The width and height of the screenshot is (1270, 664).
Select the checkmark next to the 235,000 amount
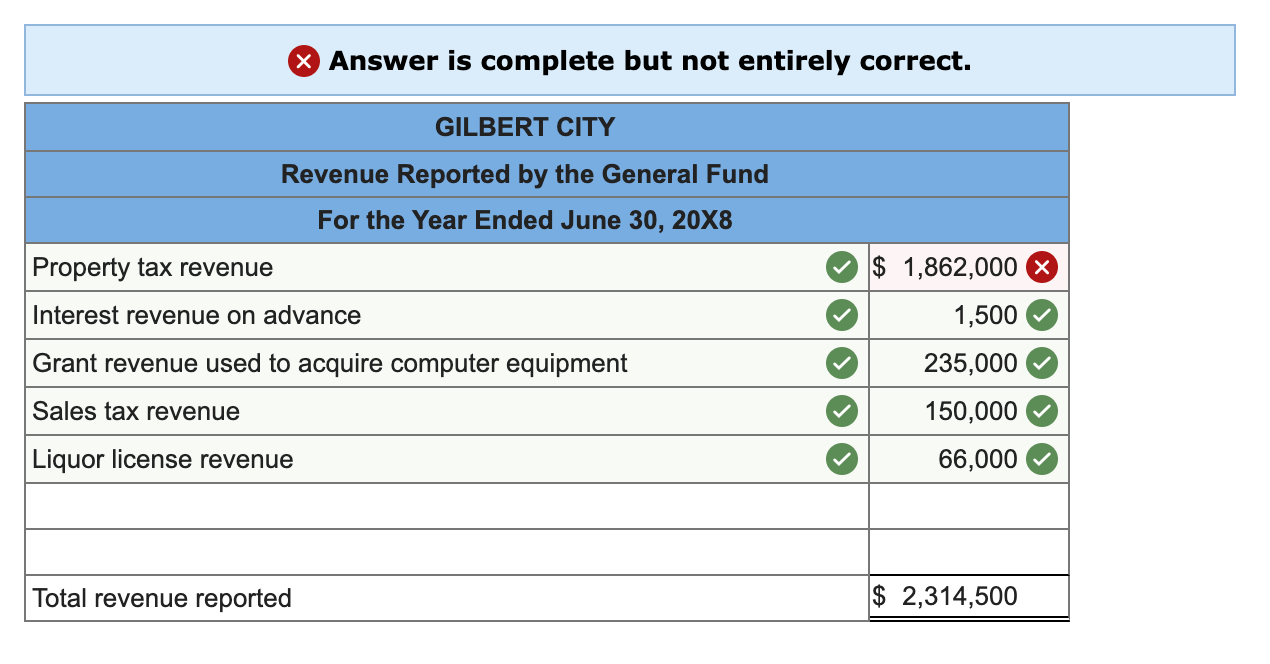pos(1043,363)
